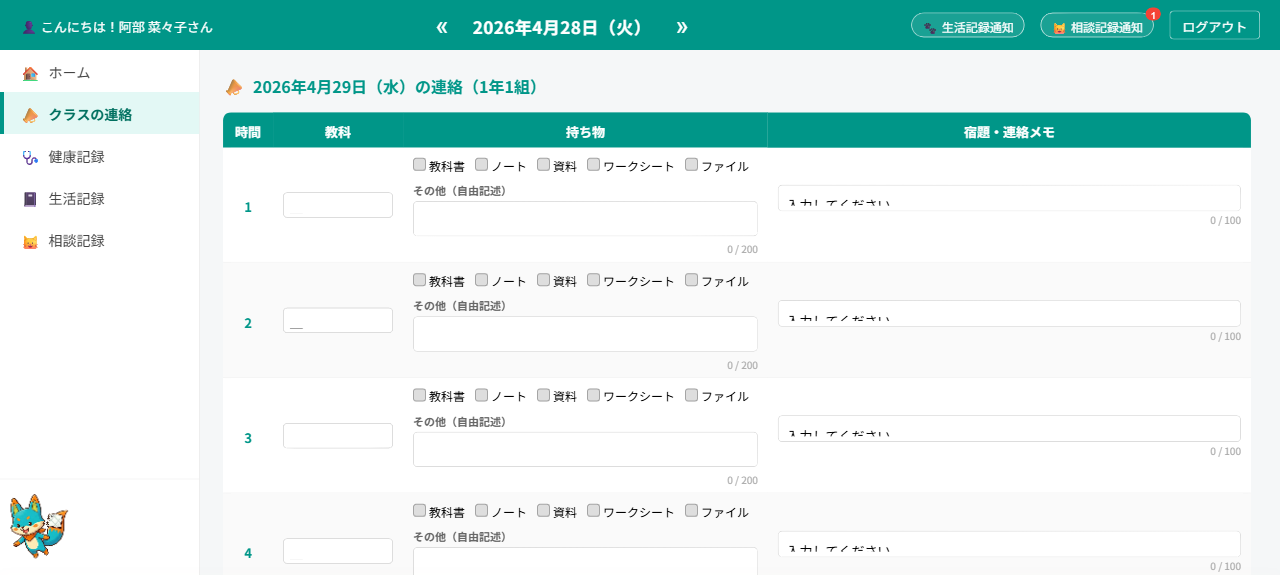Viewport: 1280px width, 575px height.
Task: Click the 時間 column header
Action: [x=248, y=131]
